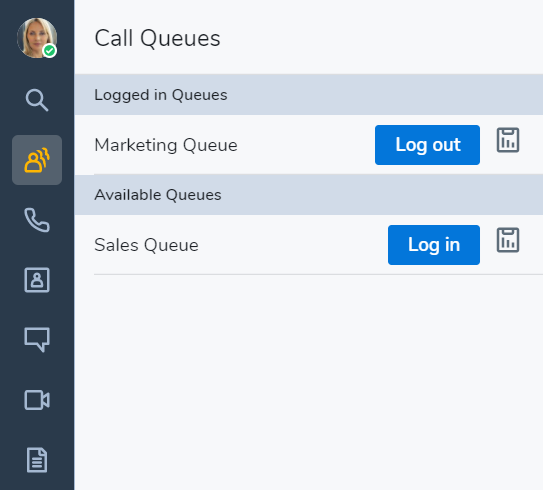Open the user profile avatar photo
543x490 pixels.
(37, 38)
